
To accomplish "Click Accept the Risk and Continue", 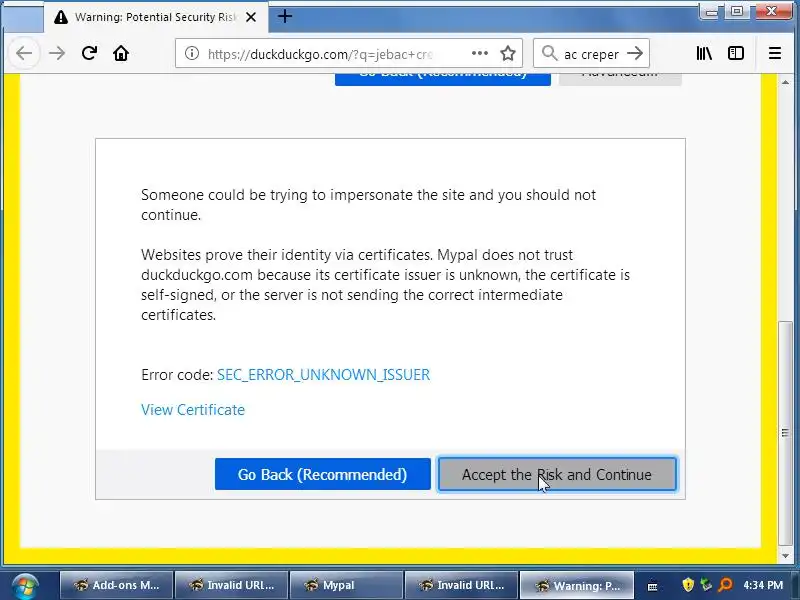I will [x=557, y=474].
